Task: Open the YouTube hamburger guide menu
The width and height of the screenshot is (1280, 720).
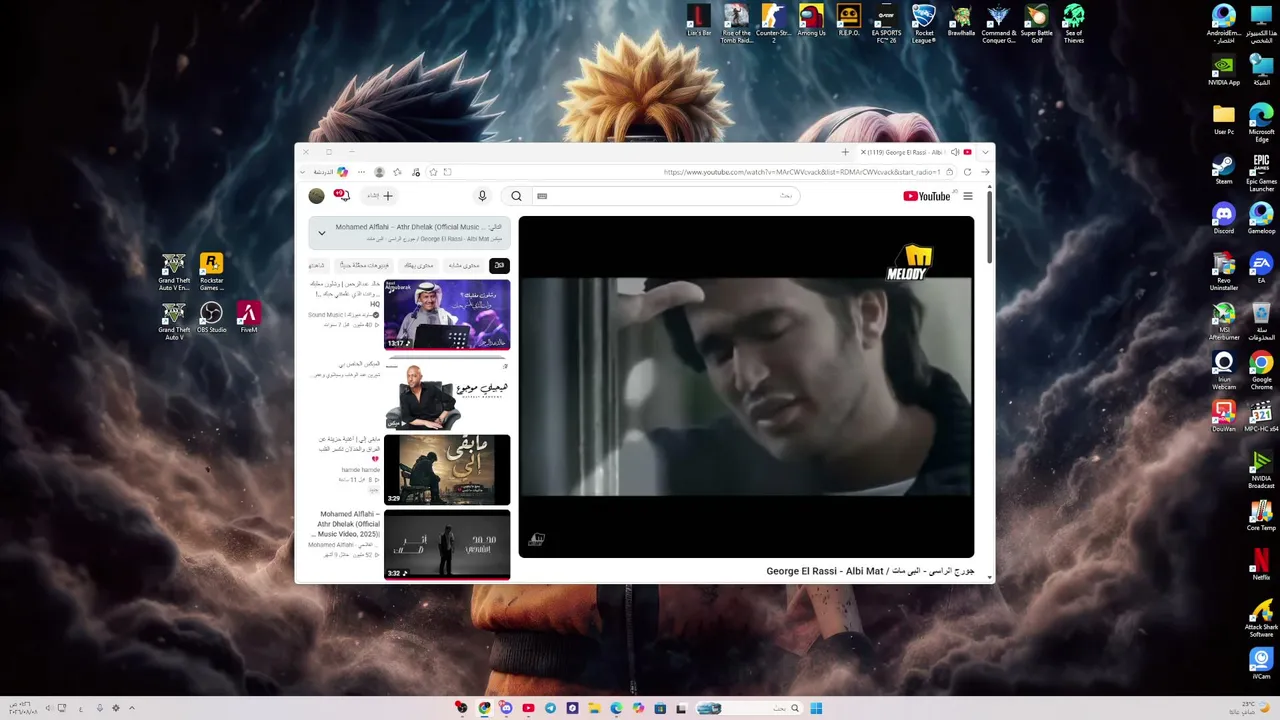Action: click(x=968, y=196)
